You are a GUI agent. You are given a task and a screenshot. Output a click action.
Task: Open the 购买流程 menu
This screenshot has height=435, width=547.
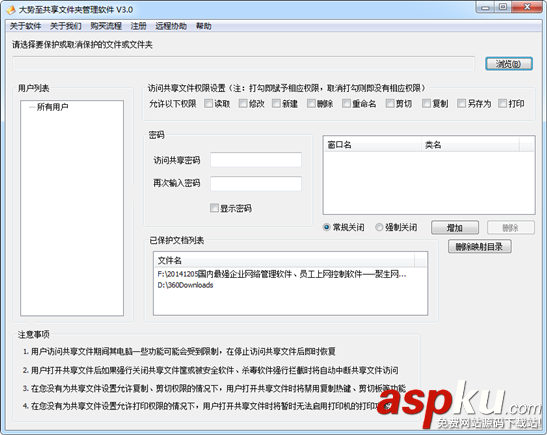point(106,26)
